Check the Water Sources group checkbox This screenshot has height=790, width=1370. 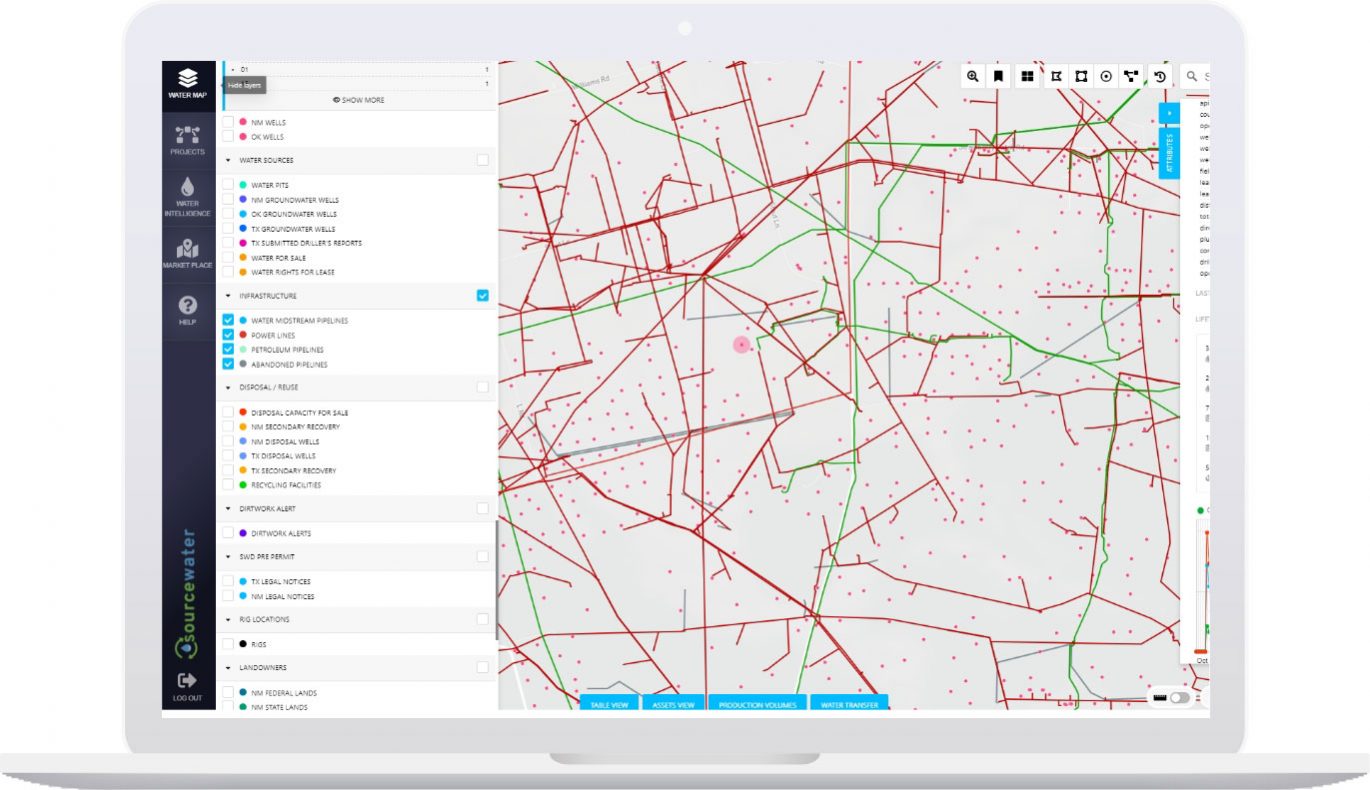pyautogui.click(x=483, y=160)
